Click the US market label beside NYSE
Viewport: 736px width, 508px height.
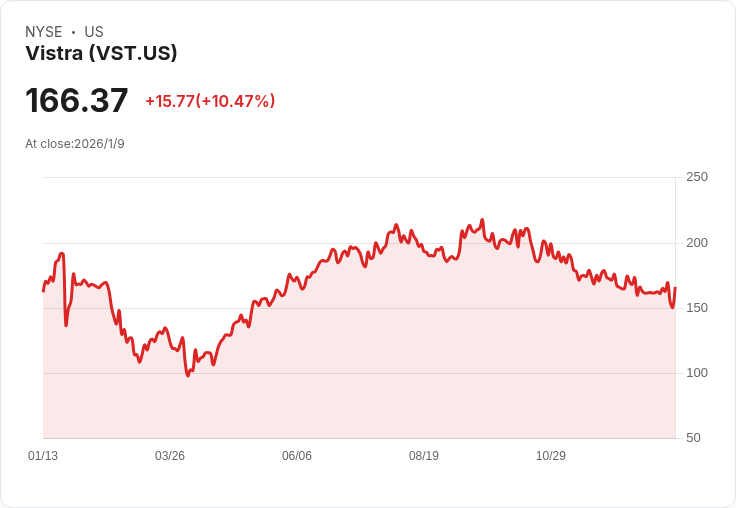(x=94, y=32)
